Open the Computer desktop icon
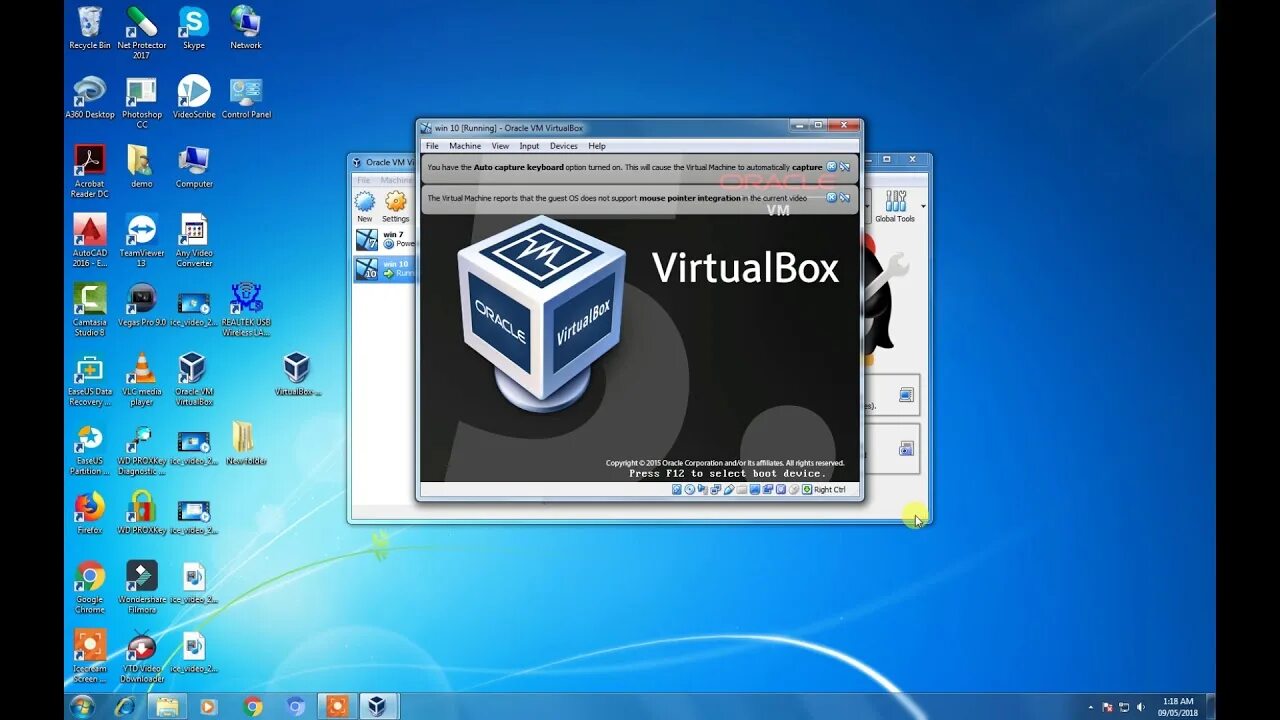This screenshot has height=720, width=1280. pos(194,167)
